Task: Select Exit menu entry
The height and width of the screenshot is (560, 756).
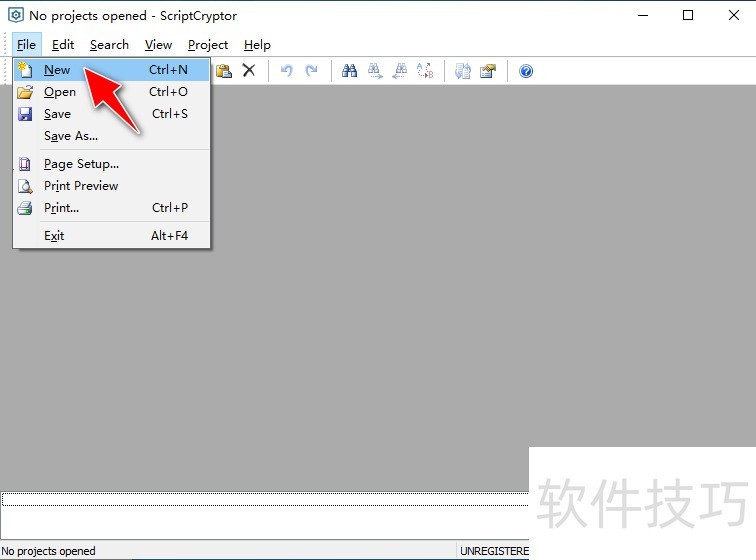Action: [x=112, y=236]
